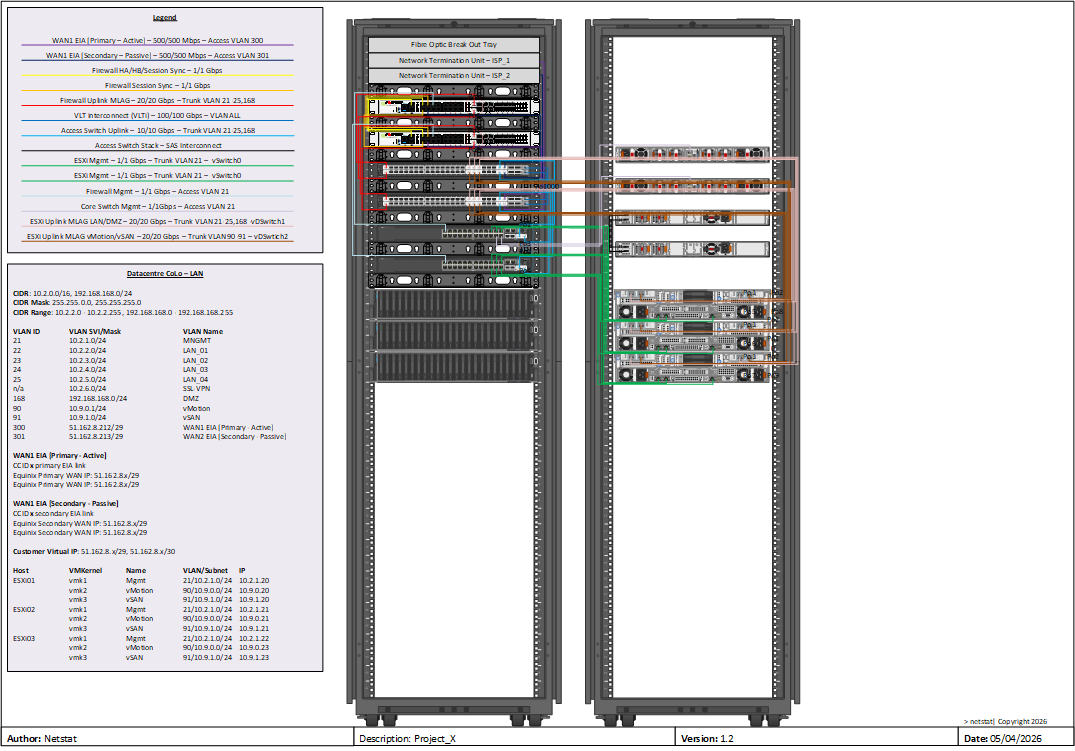Click 'Firewall Session Sync – 1/1 Gbps' legend text
1075x751 pixels.
(x=158, y=86)
